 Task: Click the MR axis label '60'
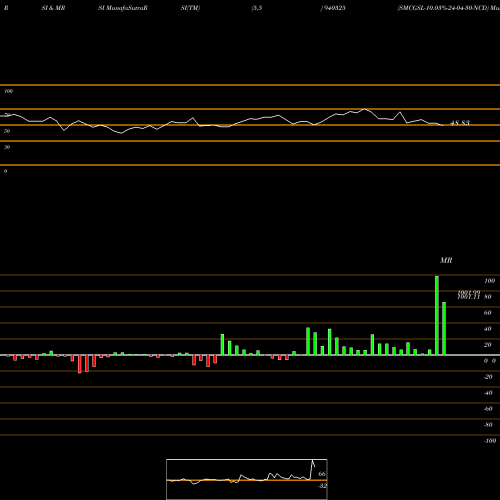pos(487,313)
